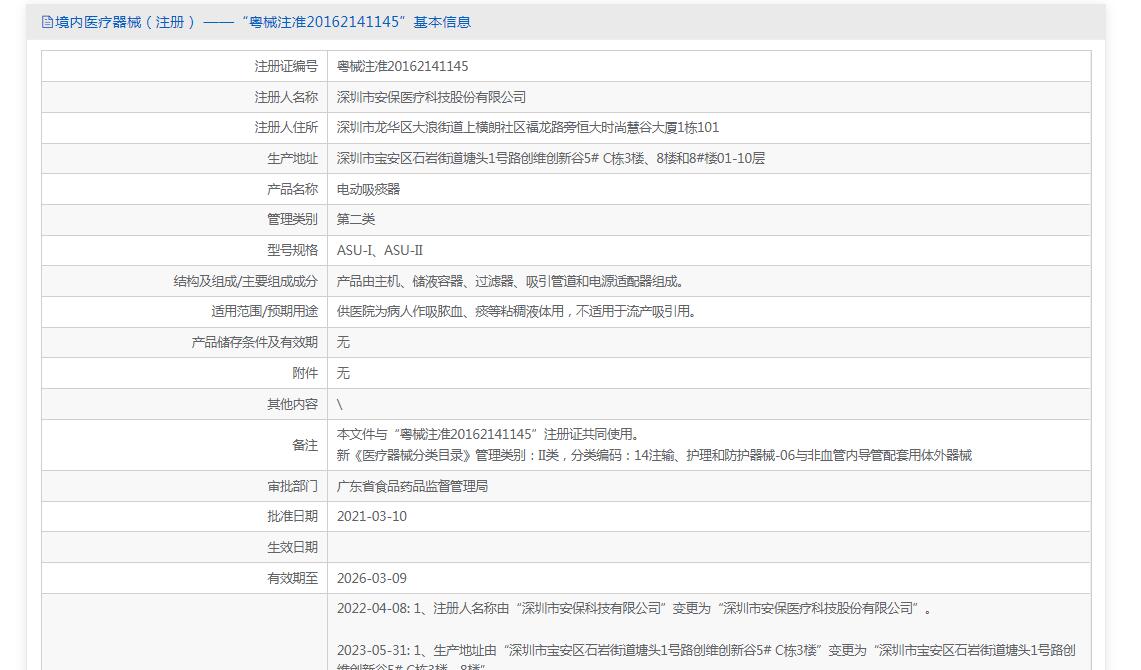Select remark line 新《医疗器械分类目录》管理类别

(x=654, y=455)
